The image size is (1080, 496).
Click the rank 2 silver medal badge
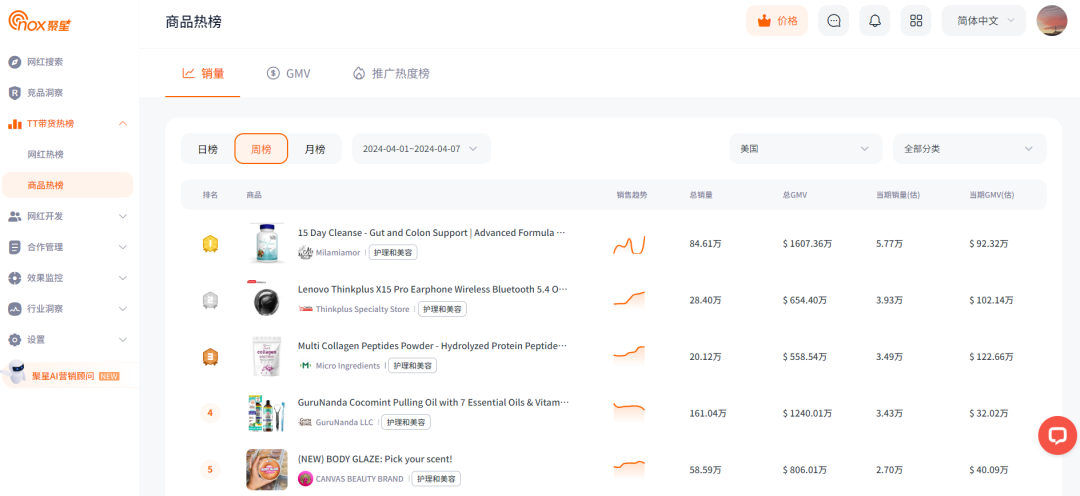click(210, 300)
